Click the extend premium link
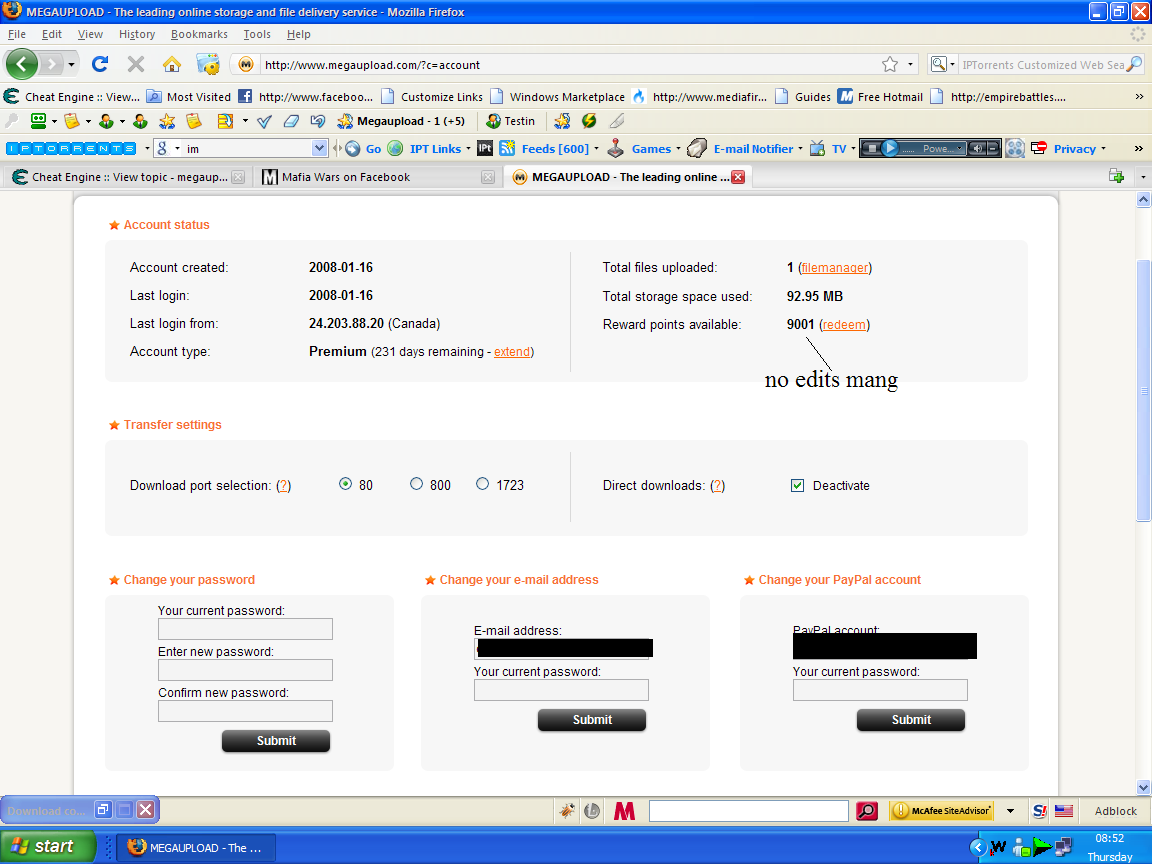The image size is (1152, 864). click(512, 352)
